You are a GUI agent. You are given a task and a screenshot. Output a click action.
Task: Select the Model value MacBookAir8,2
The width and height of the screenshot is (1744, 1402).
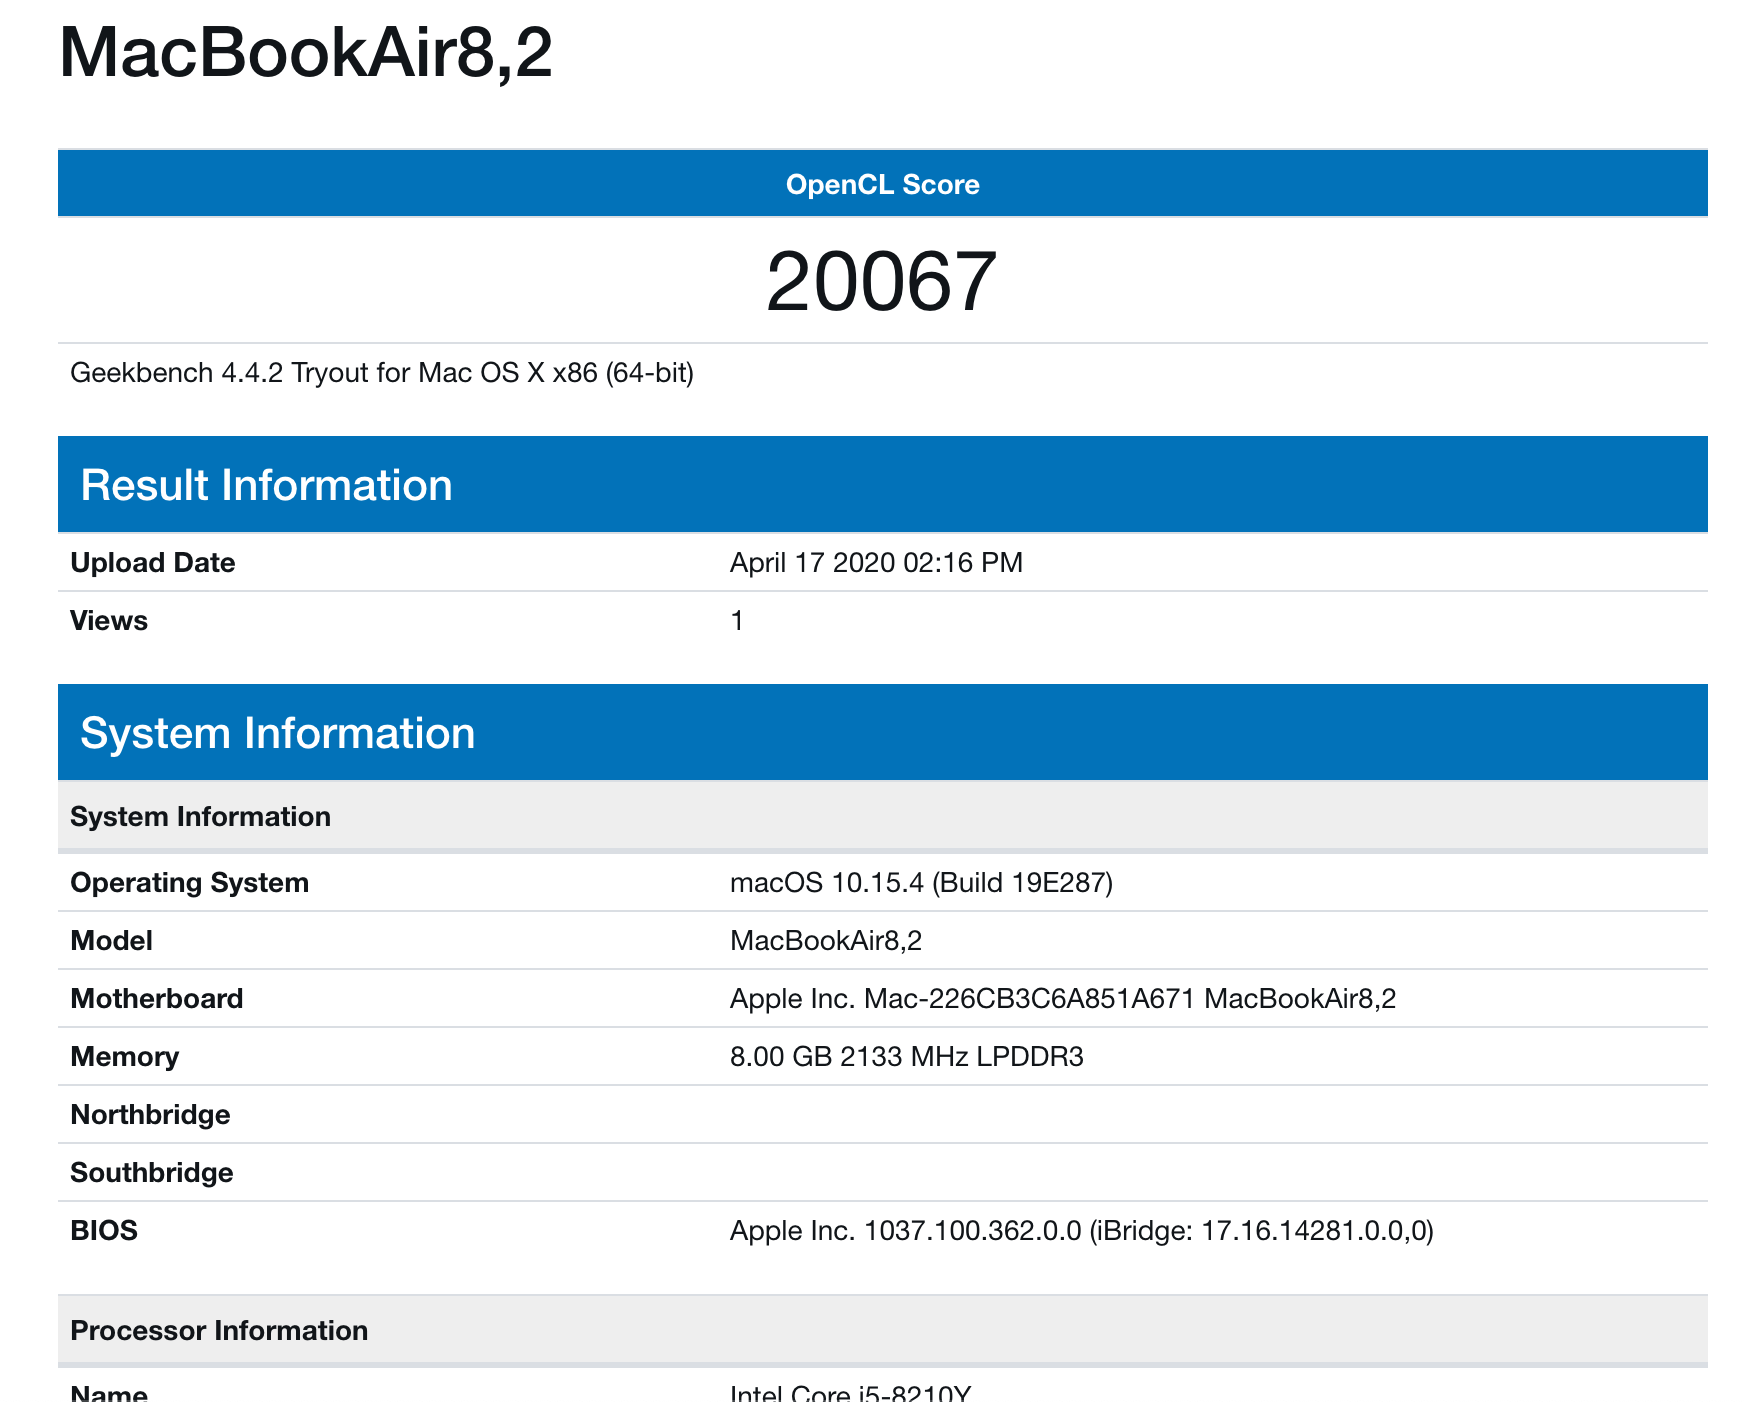pos(826,940)
